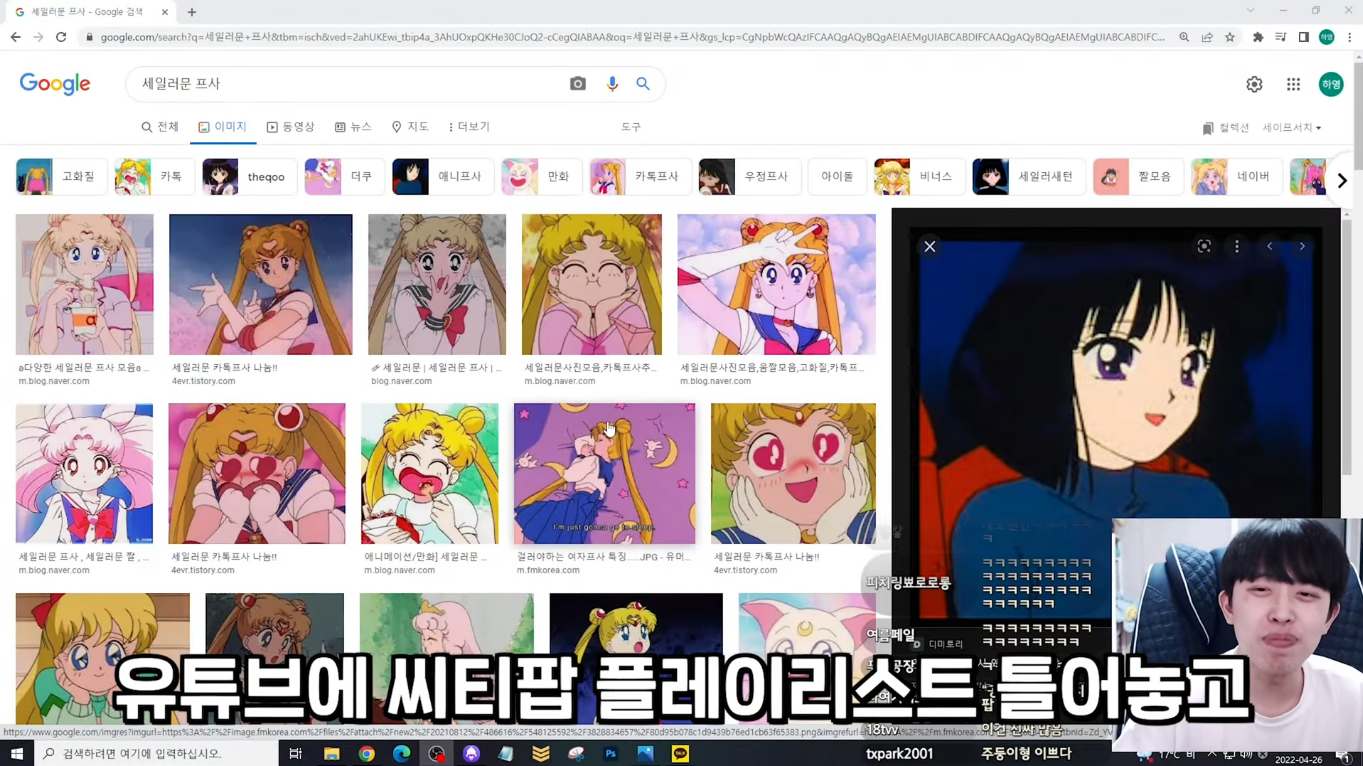The image size is (1363, 766).
Task: Launch Photoshop from the taskbar
Action: point(611,754)
